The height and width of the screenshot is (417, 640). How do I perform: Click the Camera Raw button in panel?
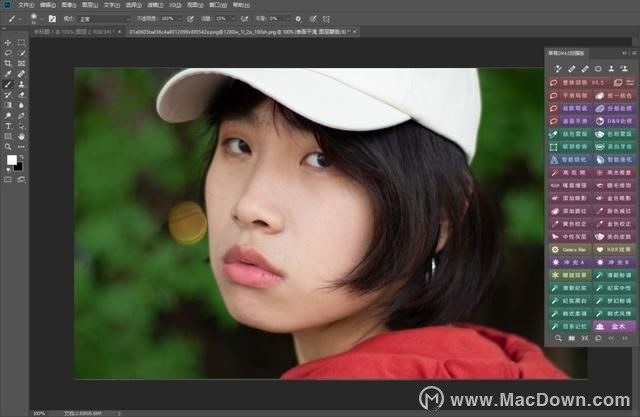tap(570, 249)
